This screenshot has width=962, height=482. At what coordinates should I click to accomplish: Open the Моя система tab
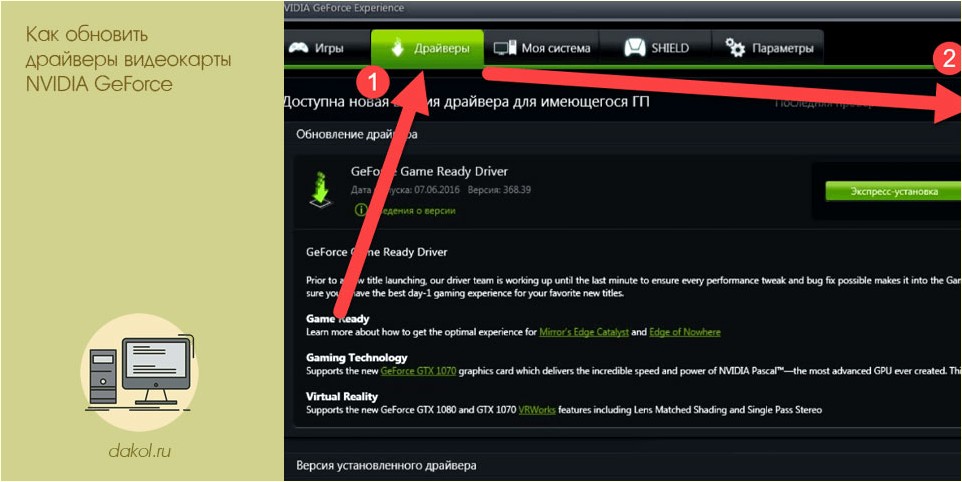(542, 48)
